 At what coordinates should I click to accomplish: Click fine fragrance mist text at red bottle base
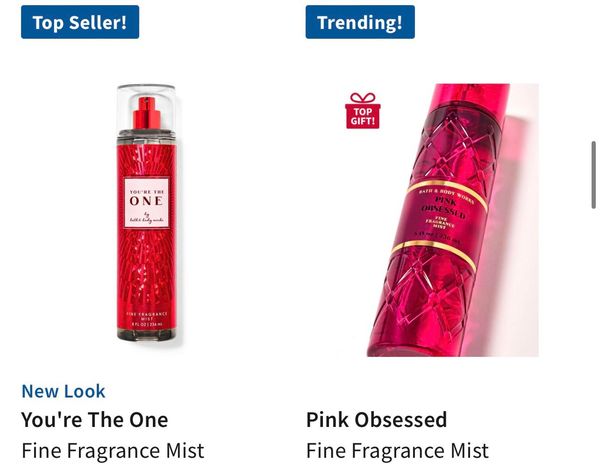coord(147,319)
